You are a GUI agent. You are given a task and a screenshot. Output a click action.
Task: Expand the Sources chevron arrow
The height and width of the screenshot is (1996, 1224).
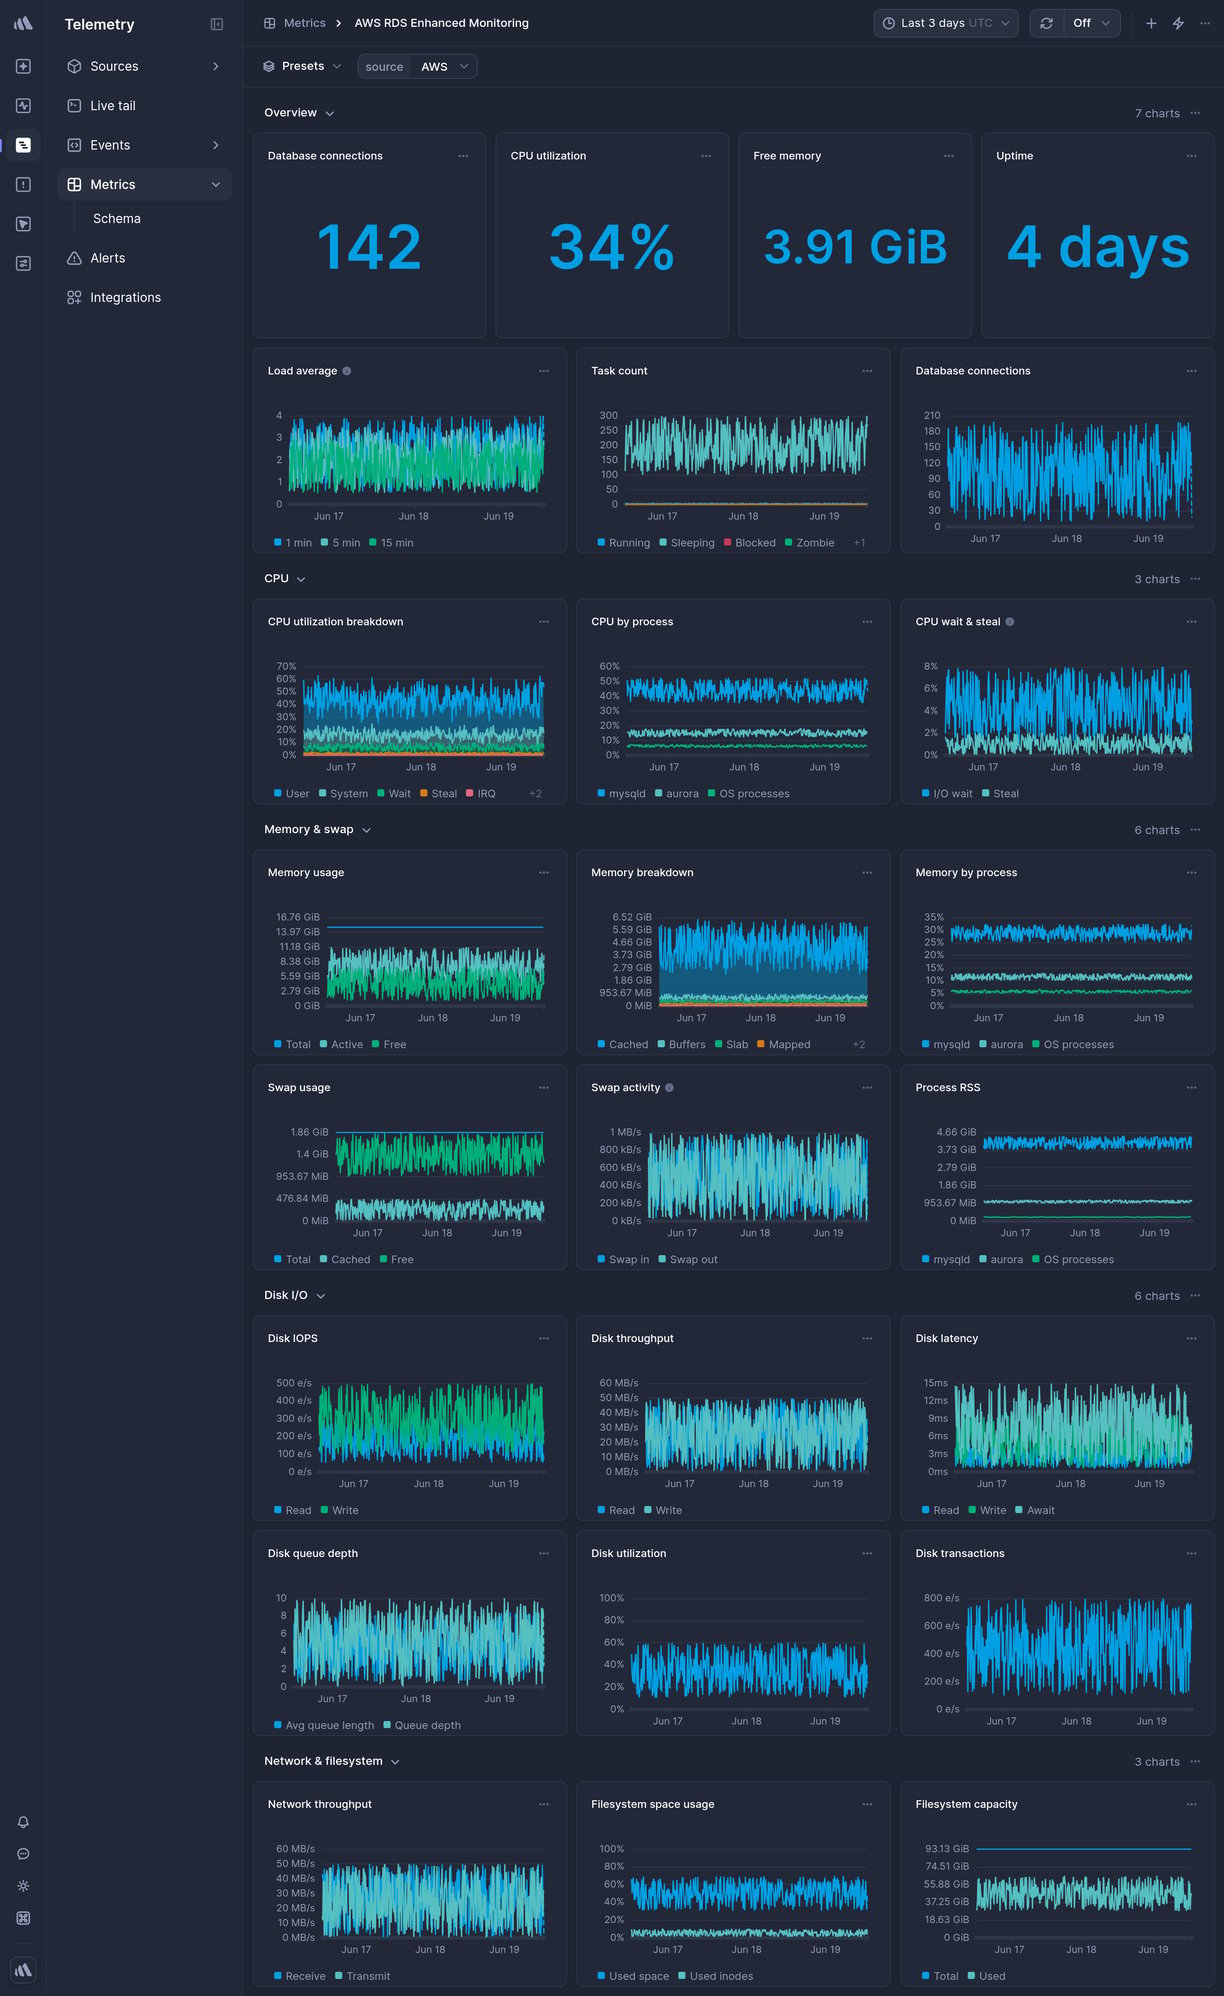click(216, 66)
